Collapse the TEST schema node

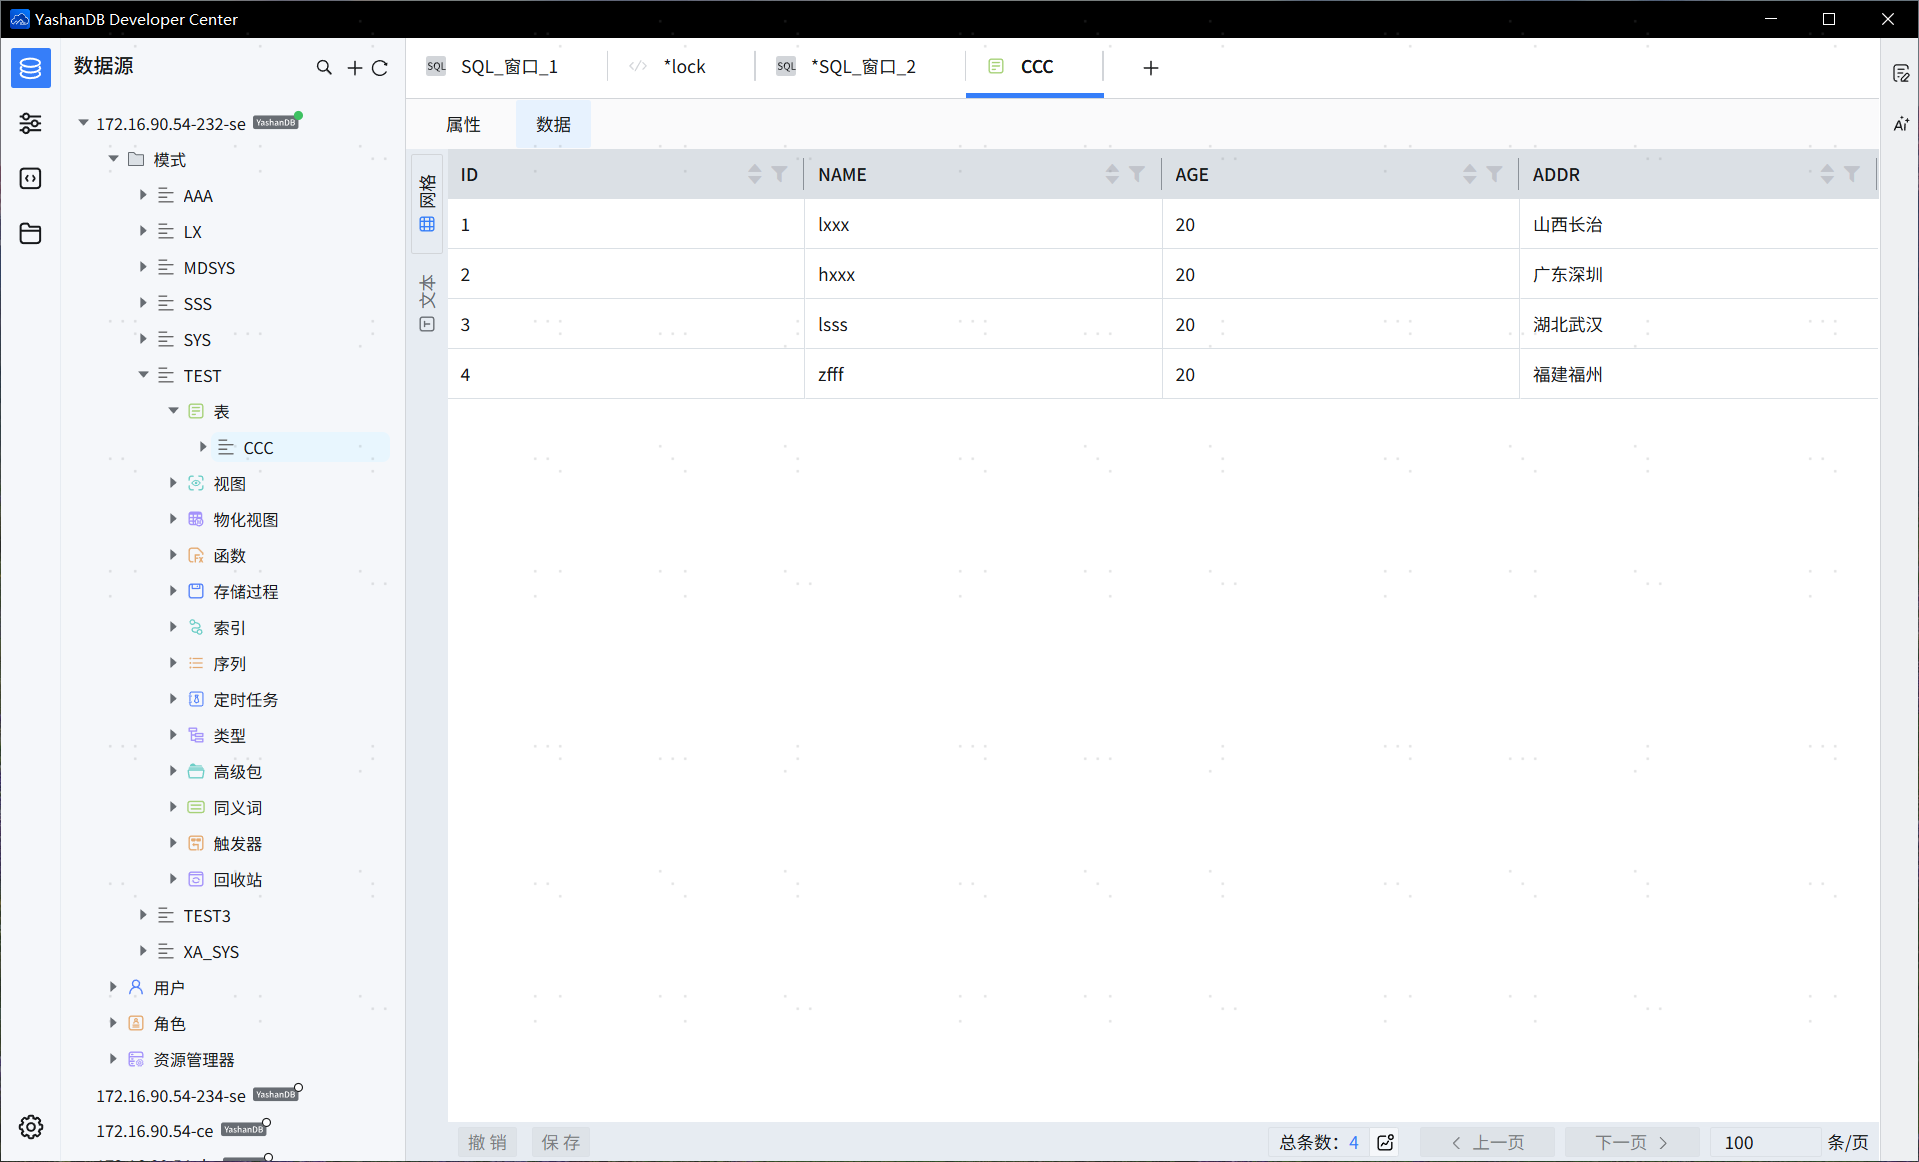(143, 375)
